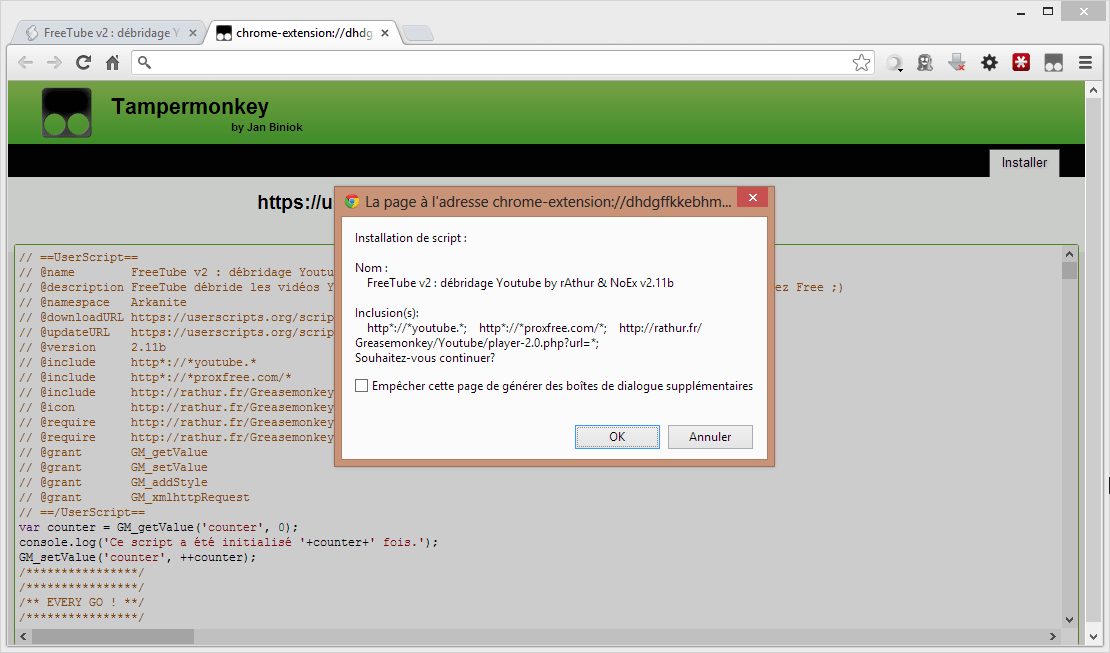Click '@grant GM_getValue' line
This screenshot has width=1110, height=653.
point(113,453)
